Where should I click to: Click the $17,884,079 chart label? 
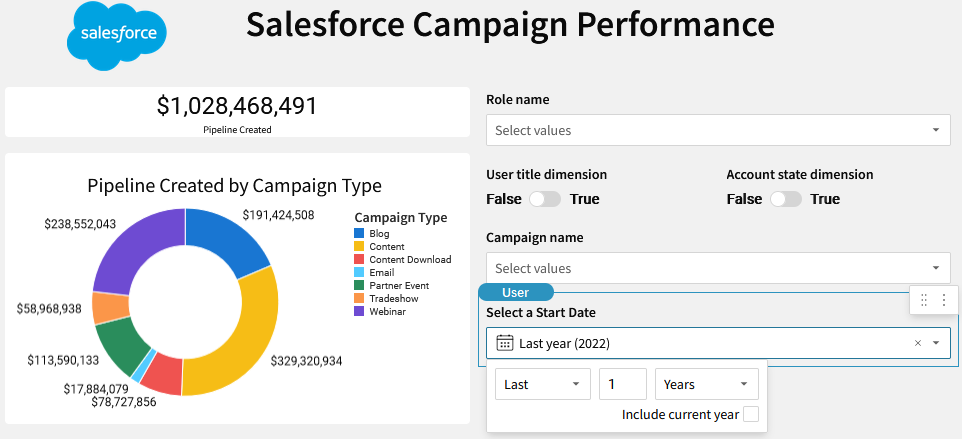click(x=96, y=389)
